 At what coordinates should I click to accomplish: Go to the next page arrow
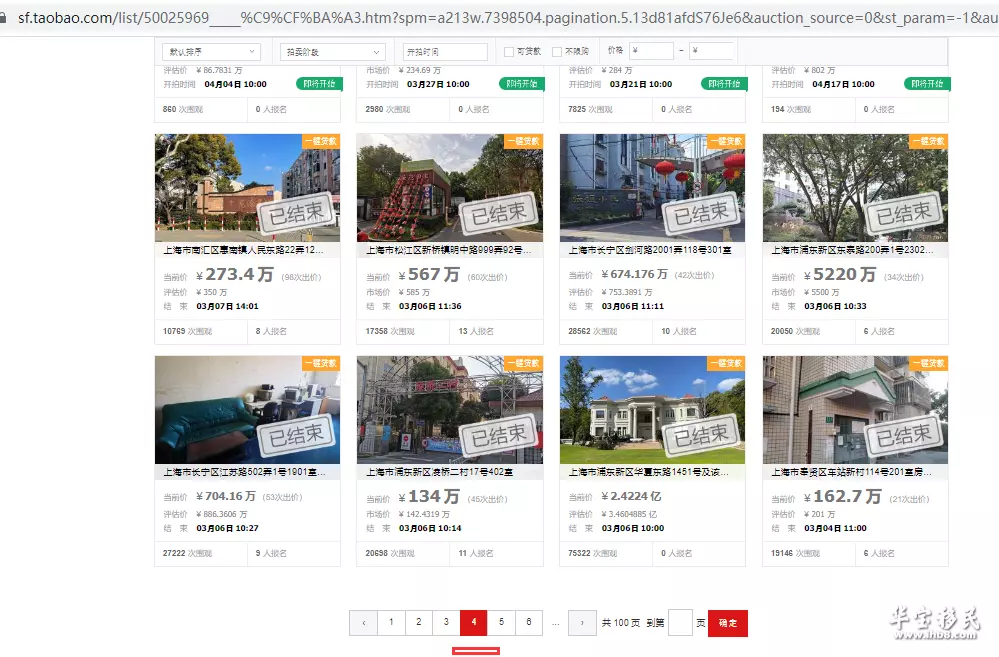(582, 623)
